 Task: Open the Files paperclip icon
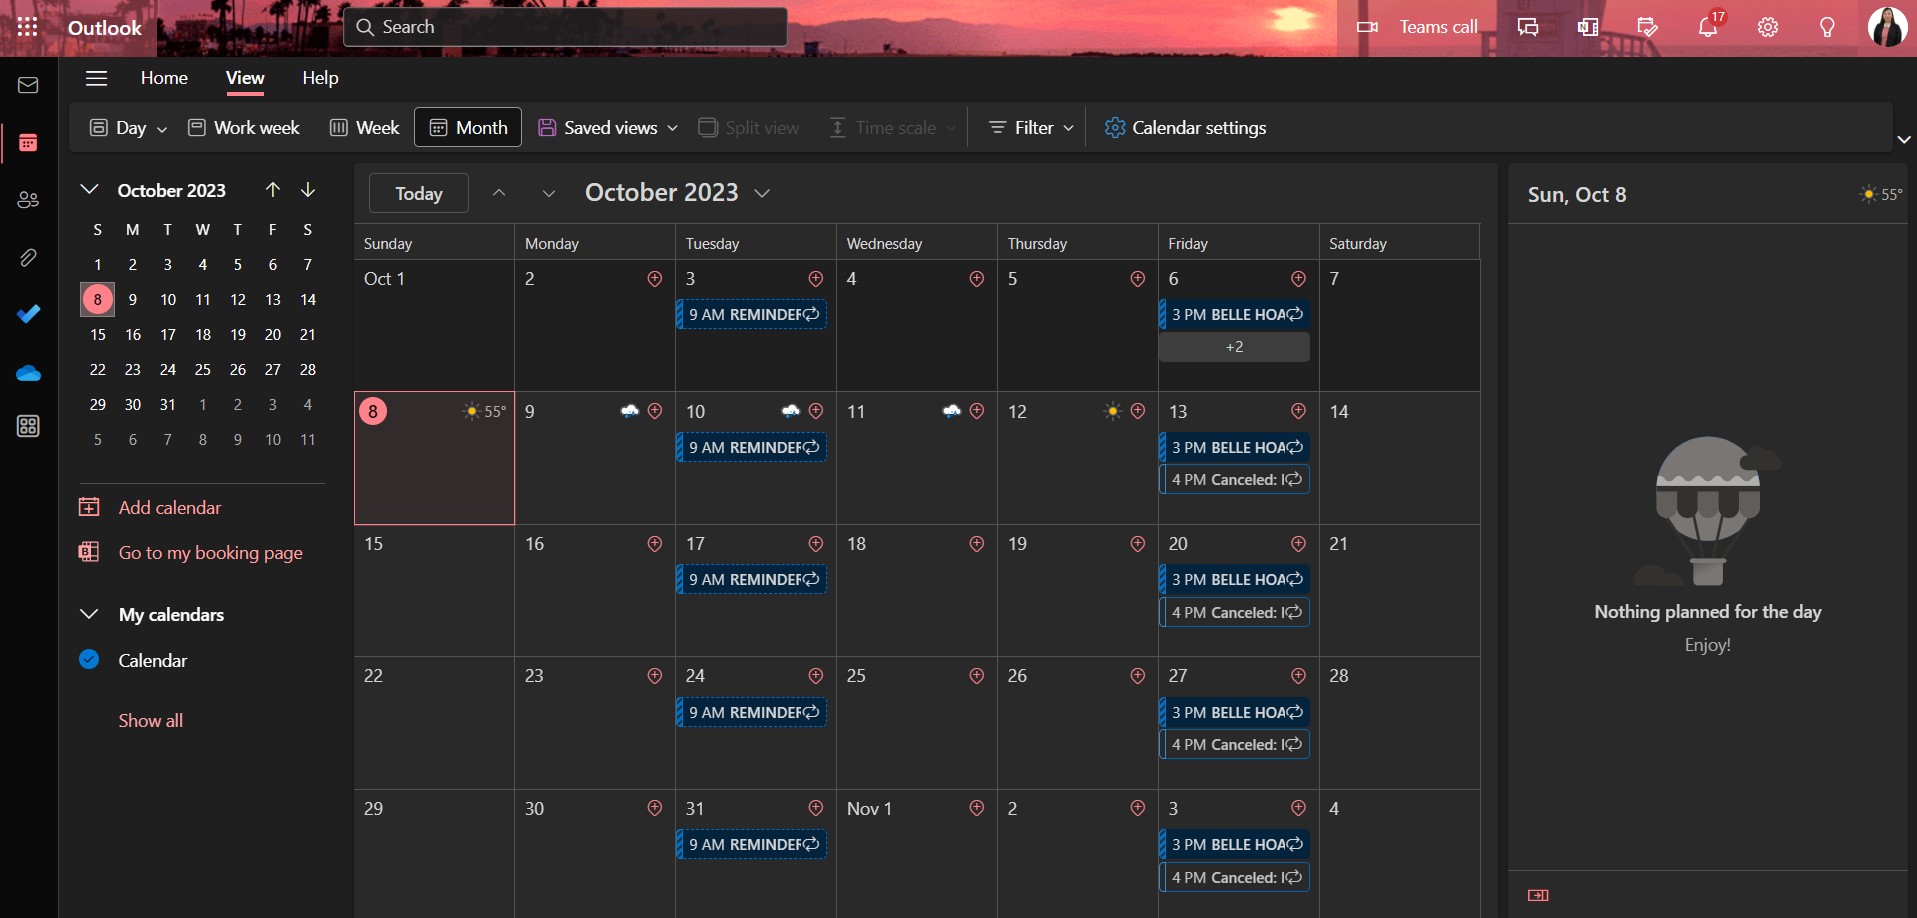coord(28,258)
